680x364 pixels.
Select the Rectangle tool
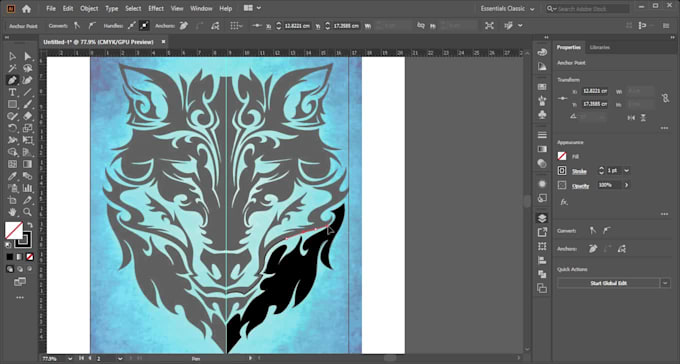click(12, 104)
